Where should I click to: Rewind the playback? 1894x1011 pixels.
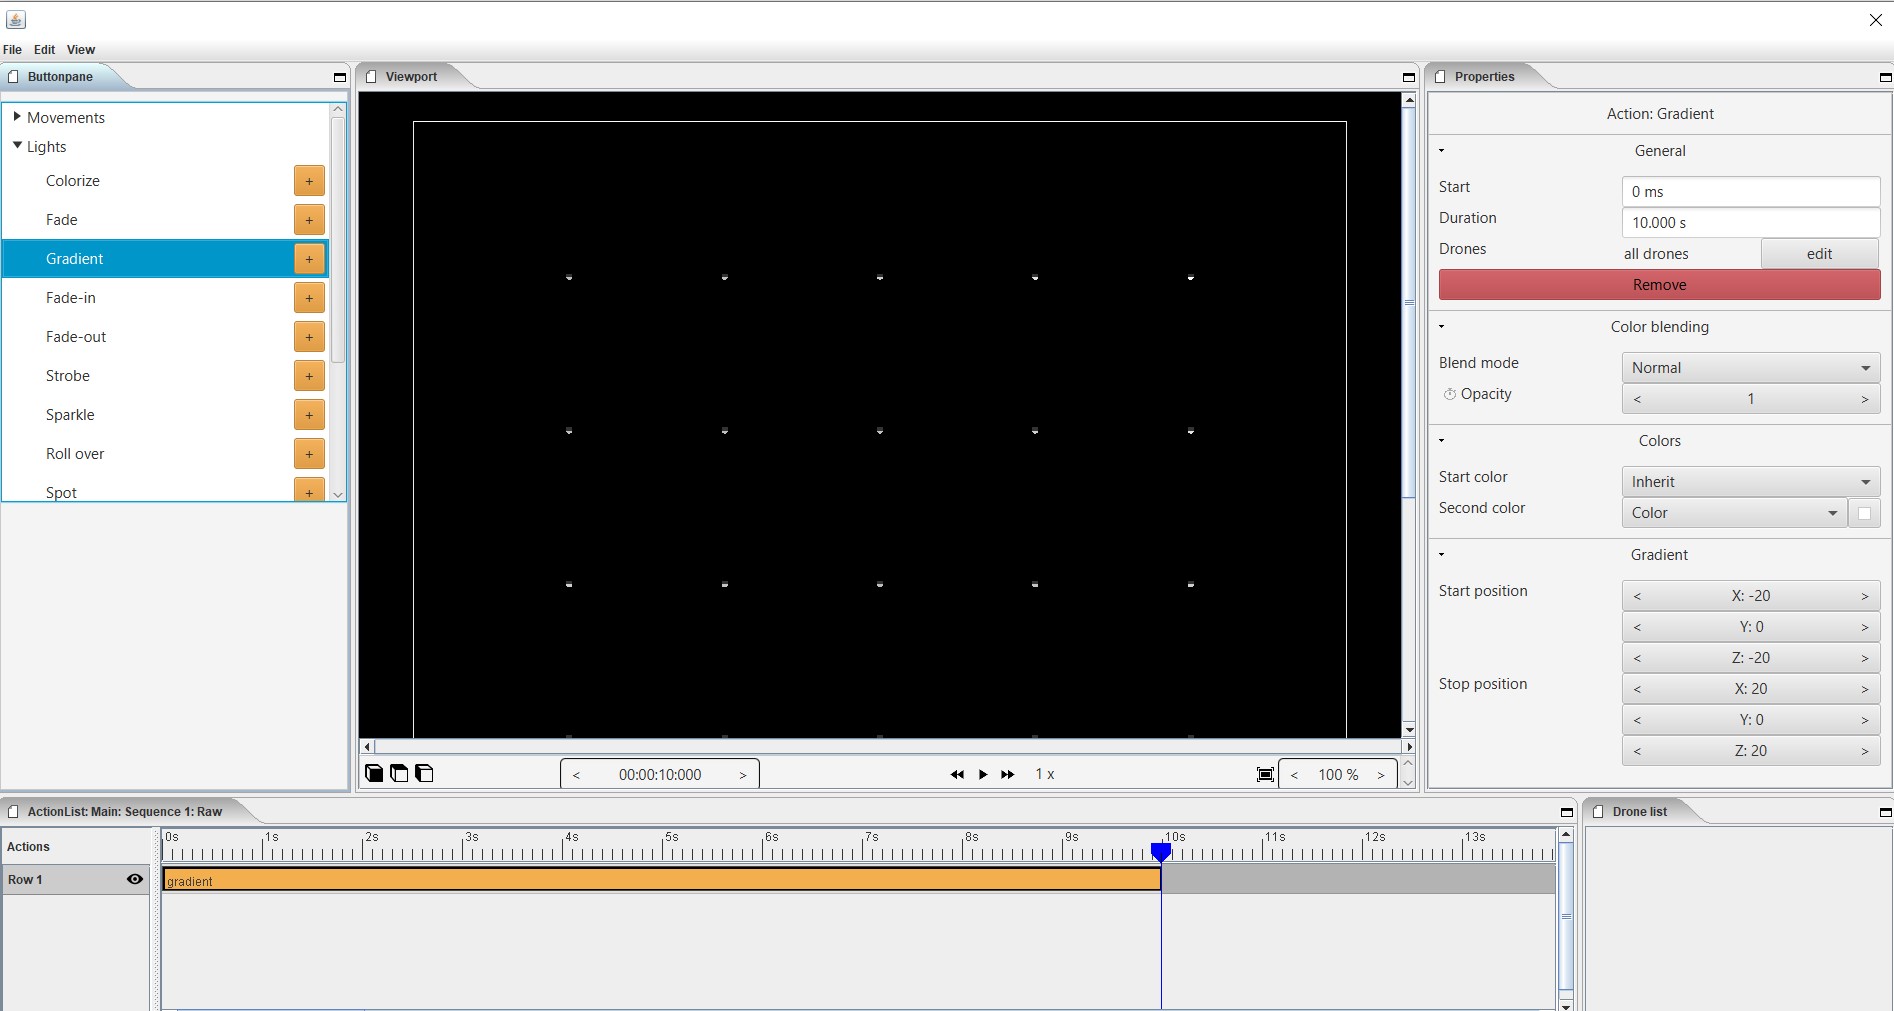957,774
